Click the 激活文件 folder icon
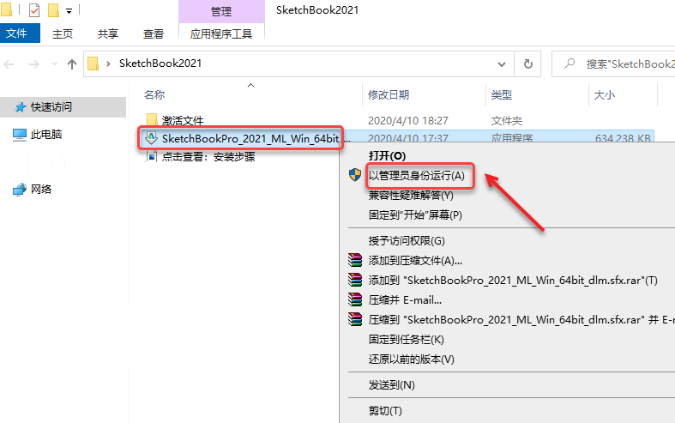675x423 pixels. click(152, 119)
